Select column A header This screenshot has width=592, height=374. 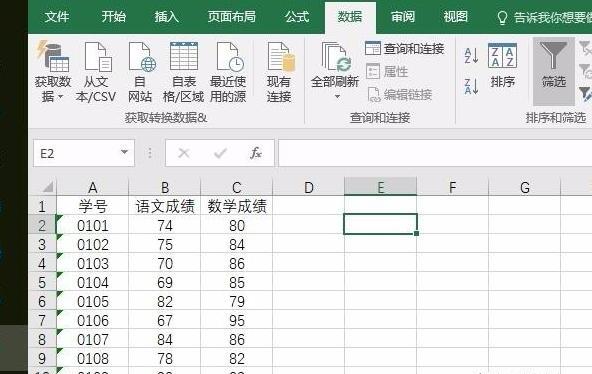click(x=92, y=187)
